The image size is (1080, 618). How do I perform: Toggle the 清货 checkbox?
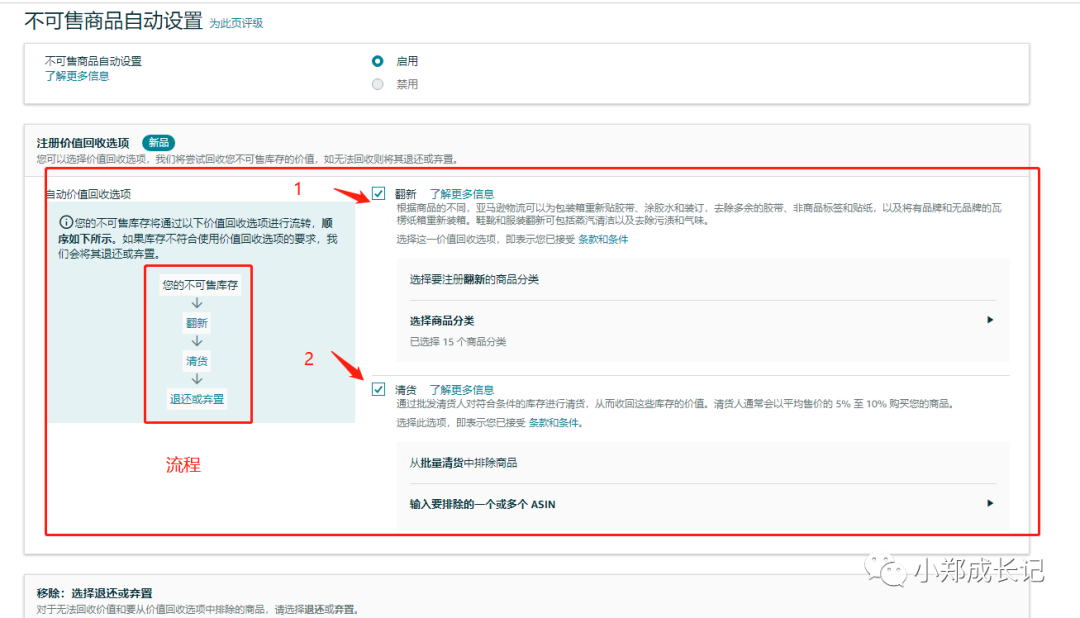378,389
